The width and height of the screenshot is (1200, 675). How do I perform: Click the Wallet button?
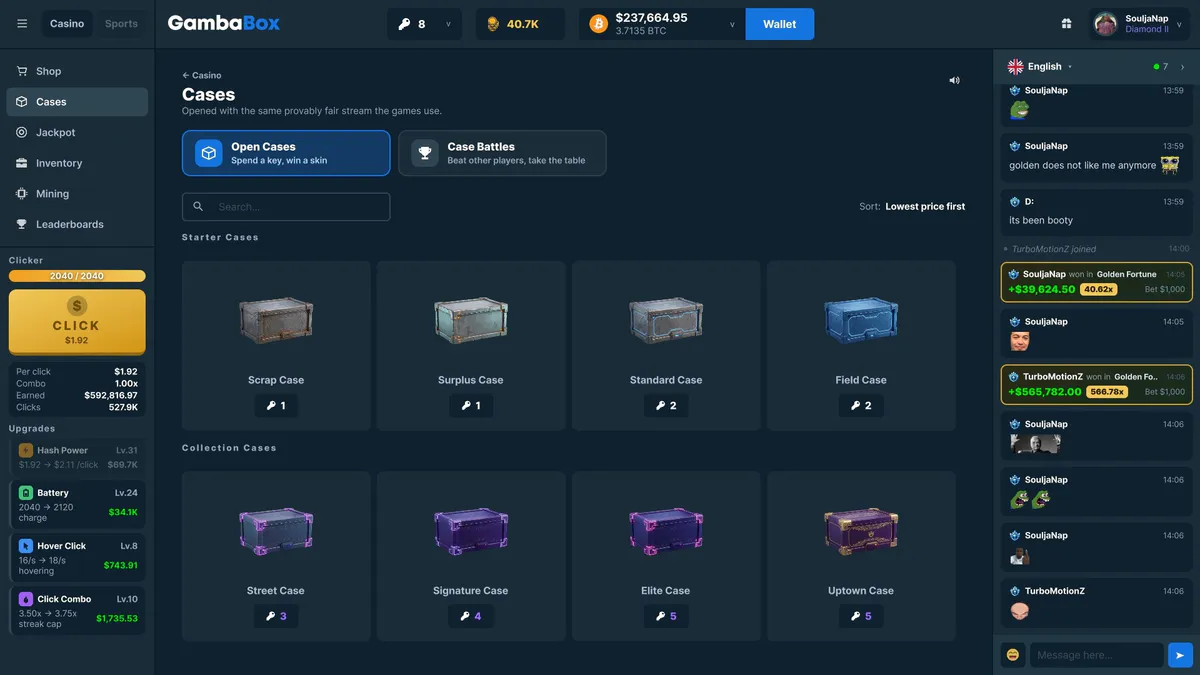tap(780, 24)
